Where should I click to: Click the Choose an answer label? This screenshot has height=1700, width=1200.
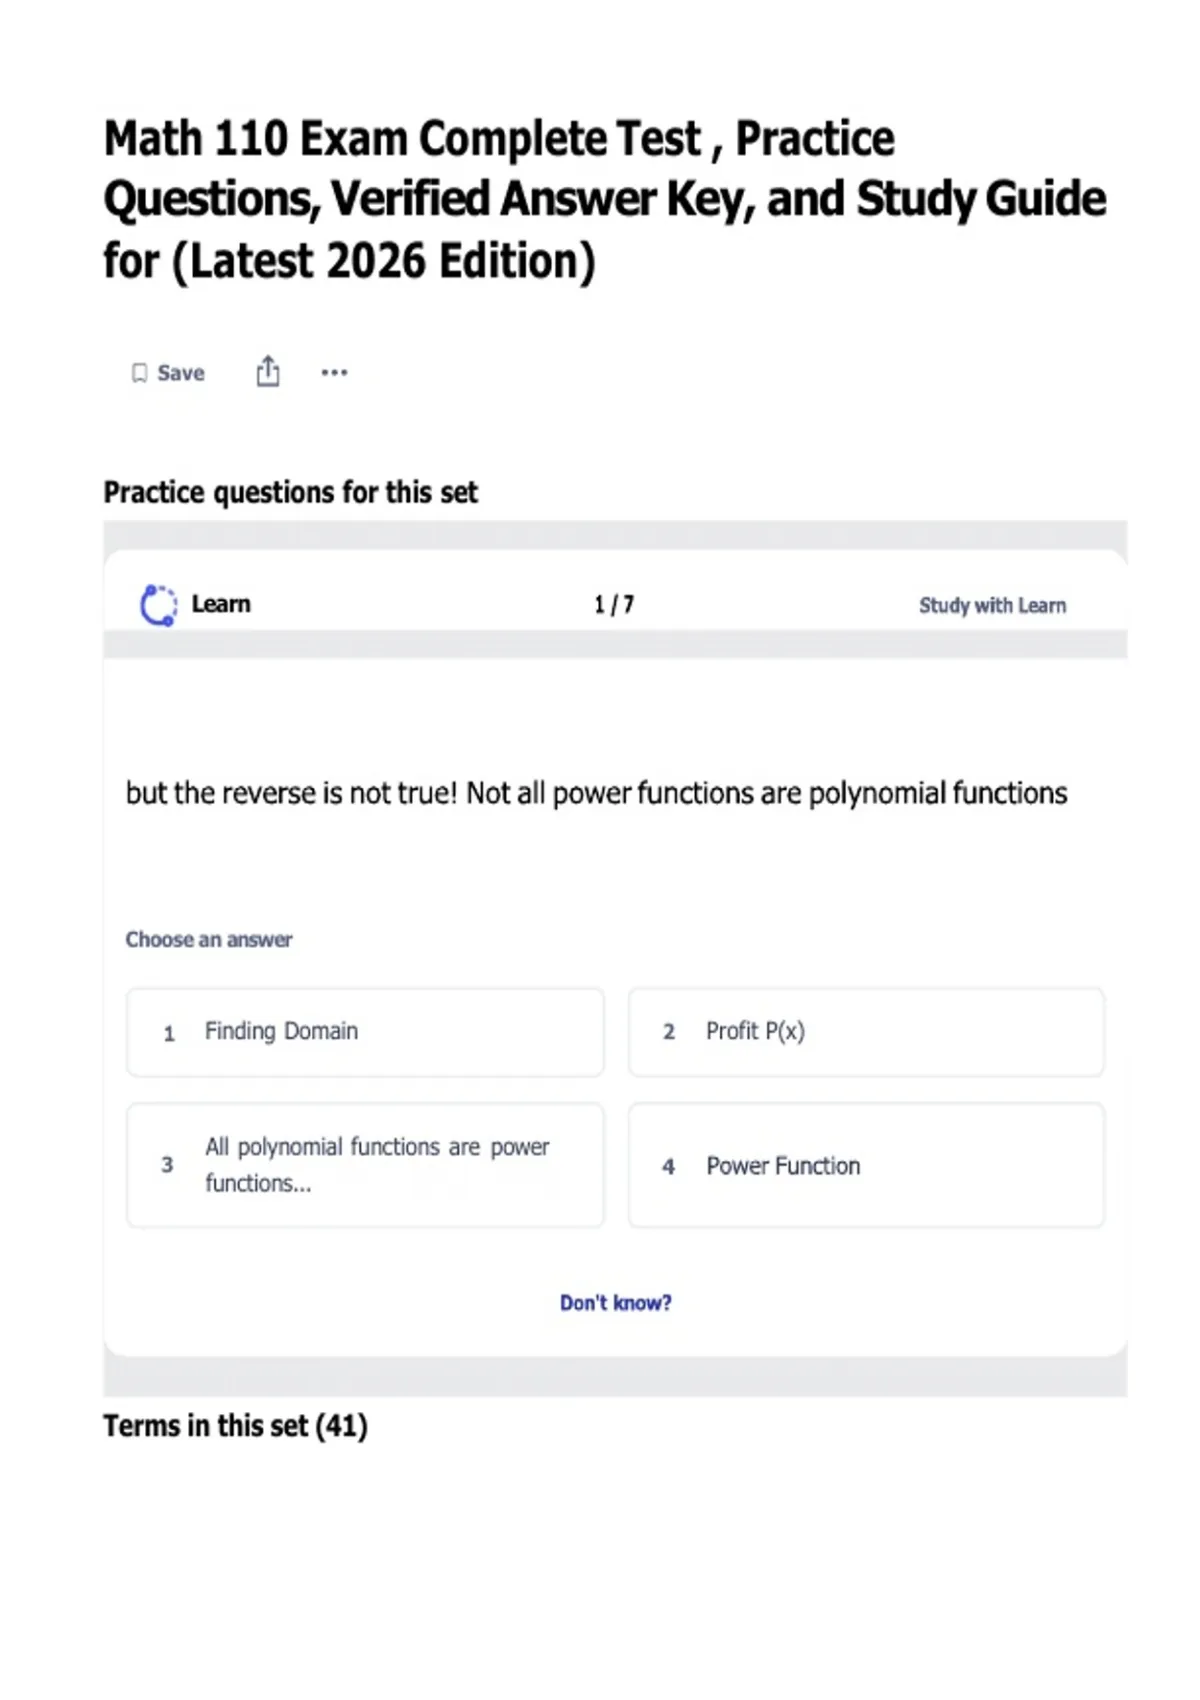209,939
